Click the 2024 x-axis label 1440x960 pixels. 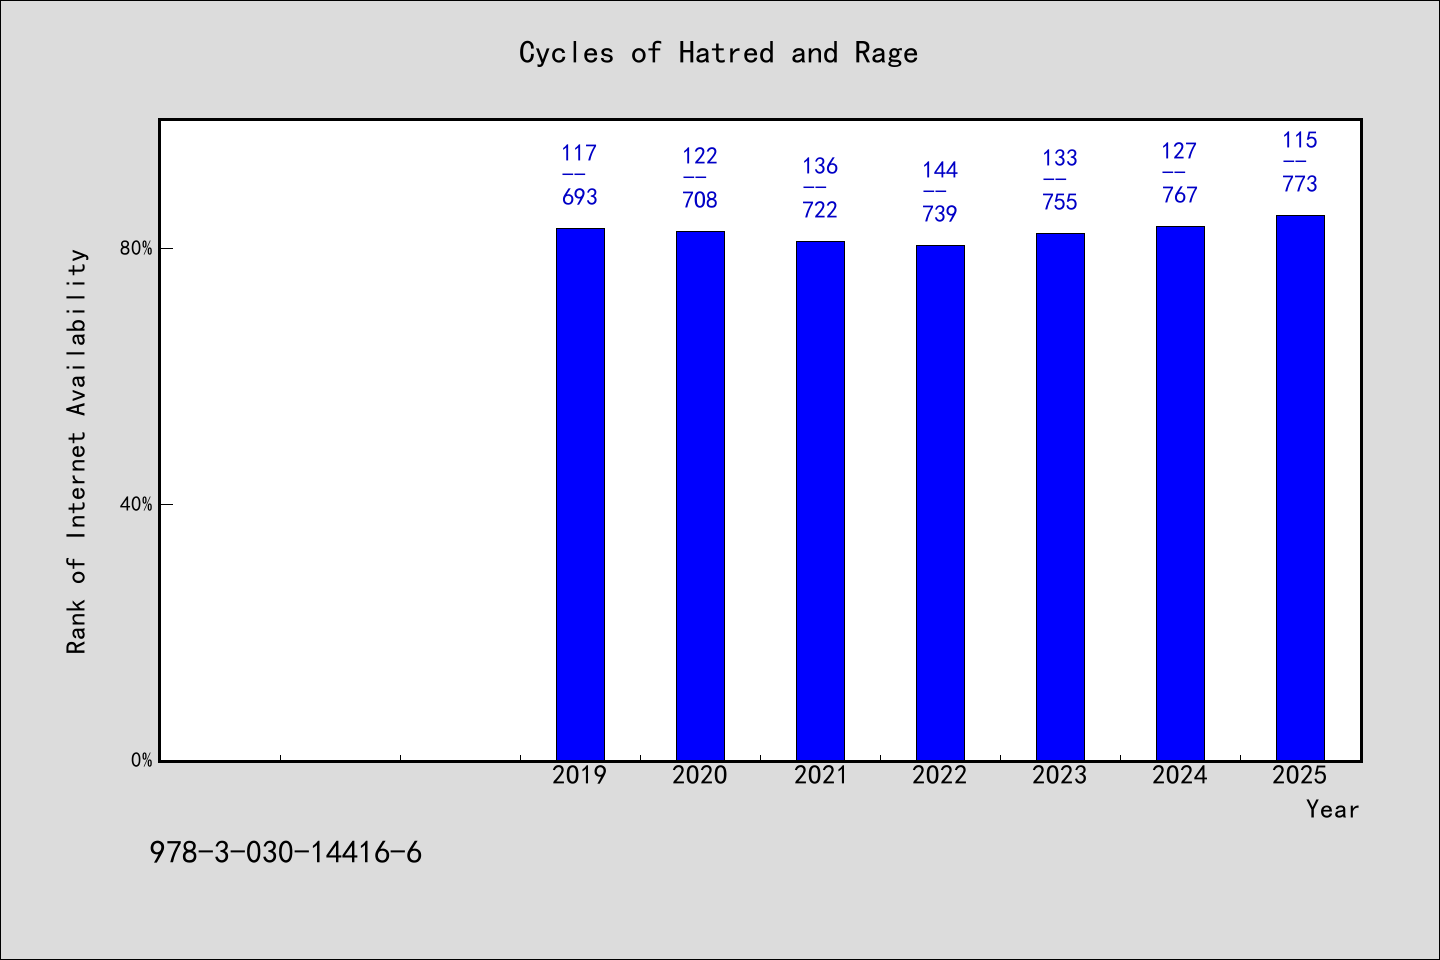1180,775
